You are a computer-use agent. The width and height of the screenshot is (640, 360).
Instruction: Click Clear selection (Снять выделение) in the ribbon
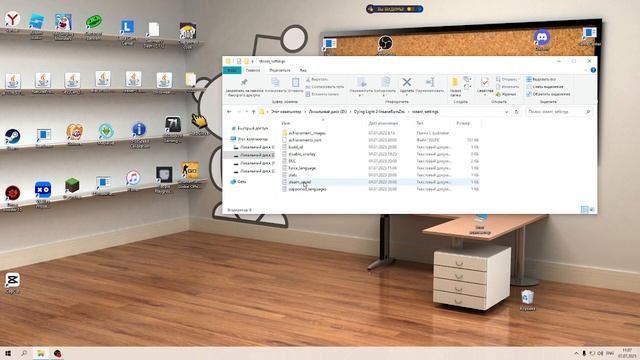pos(545,87)
